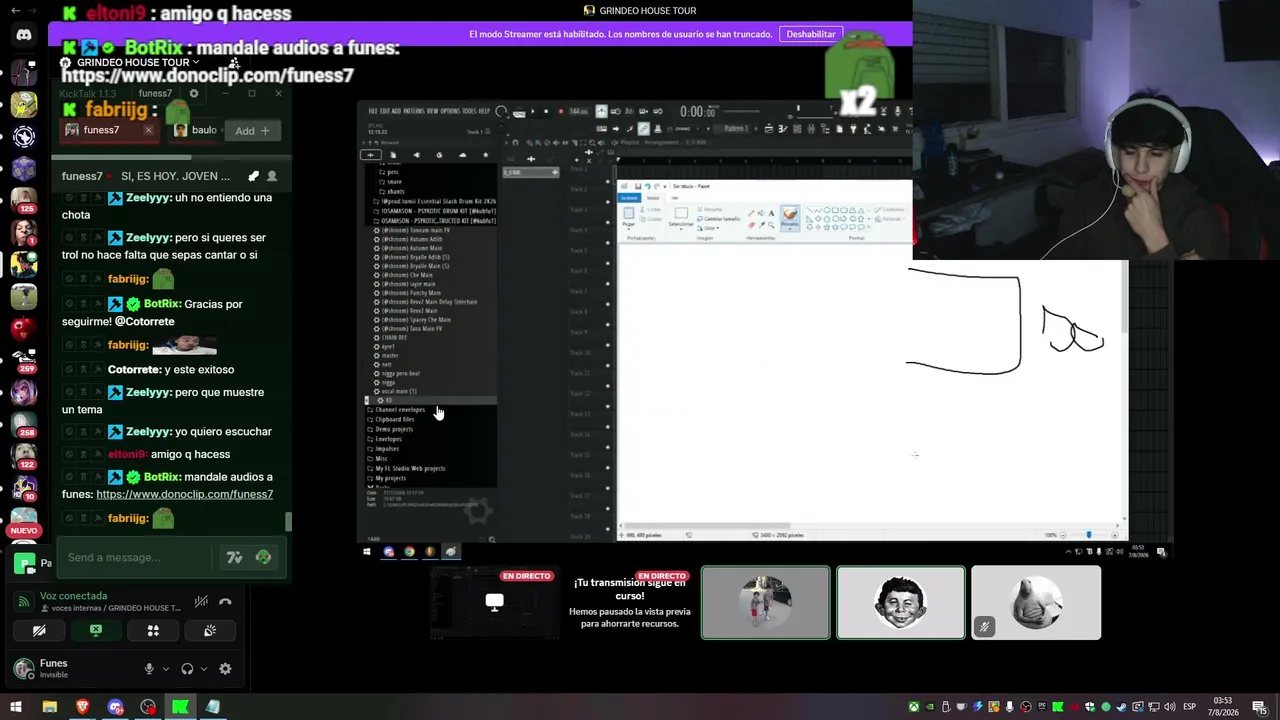Open Discord soundboard button
This screenshot has height=720, width=1280.
(x=210, y=631)
